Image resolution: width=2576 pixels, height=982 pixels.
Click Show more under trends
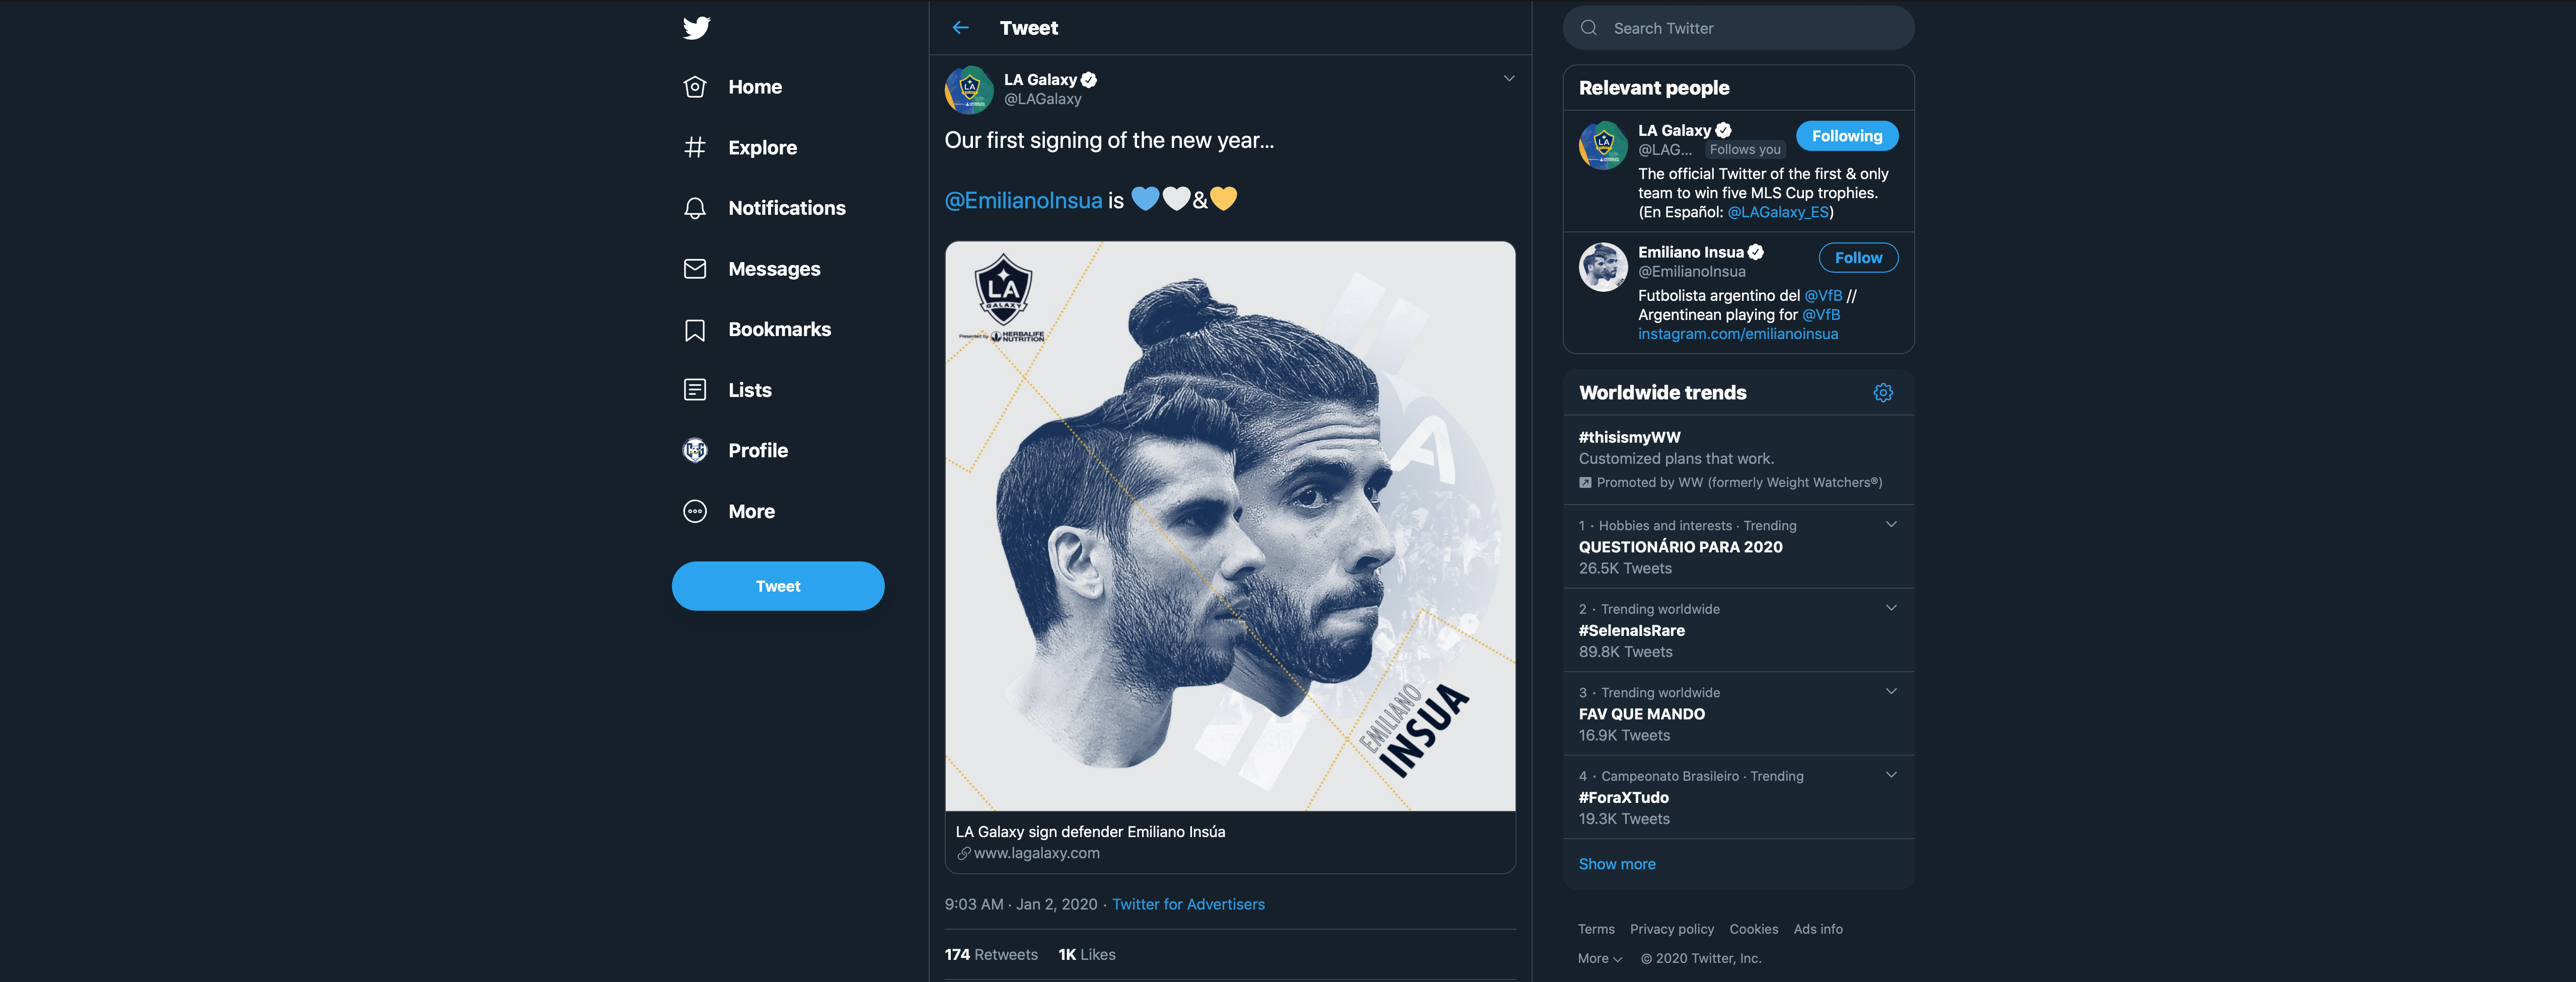pyautogui.click(x=1616, y=864)
